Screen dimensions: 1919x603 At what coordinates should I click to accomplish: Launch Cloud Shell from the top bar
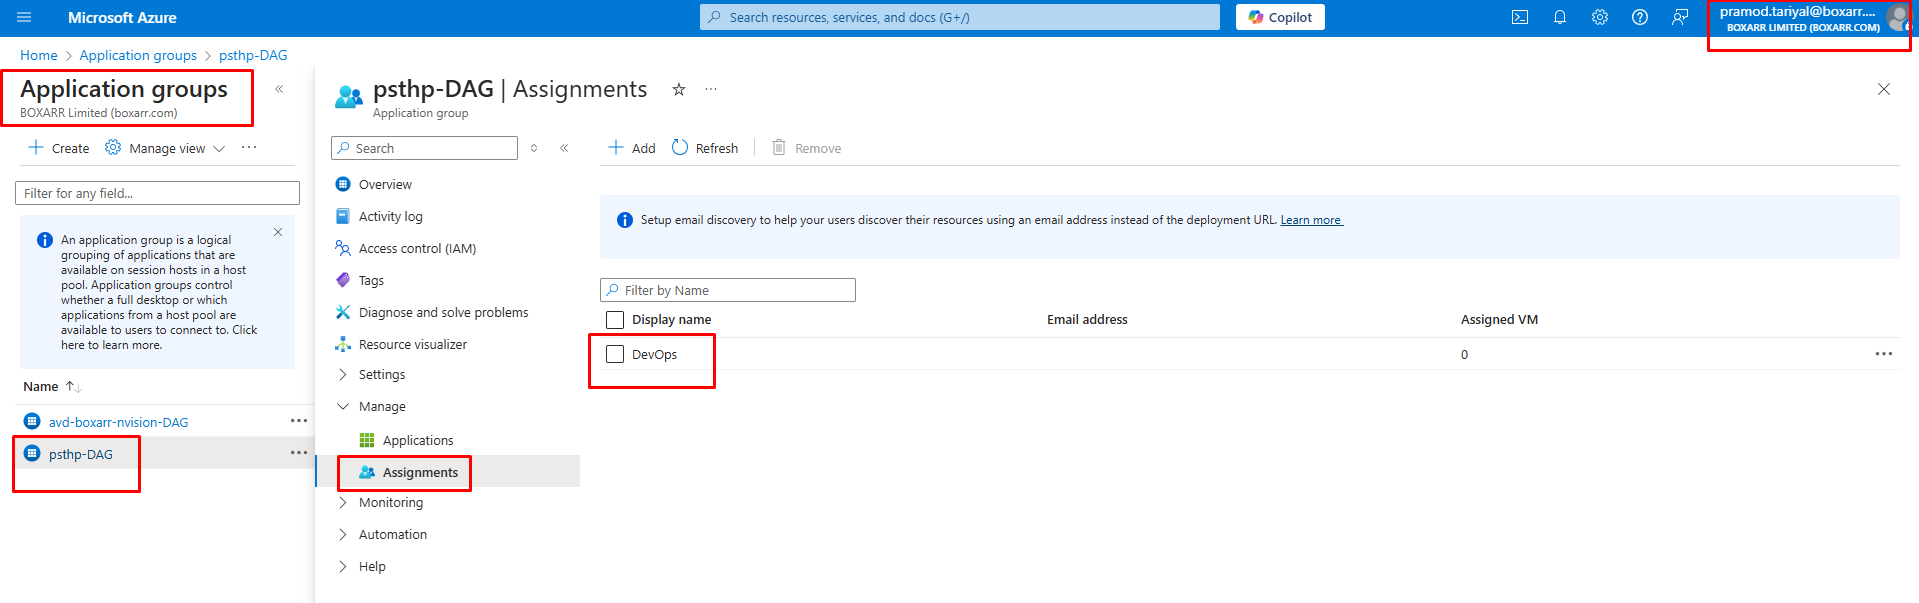[1520, 17]
